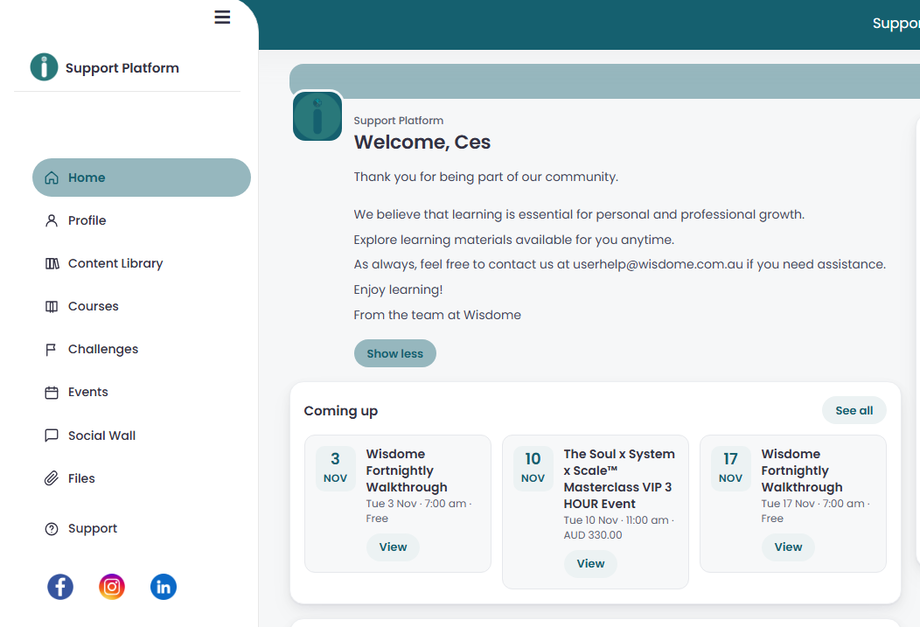
Task: Click the Social Wall chat bubble icon
Action: 52,435
